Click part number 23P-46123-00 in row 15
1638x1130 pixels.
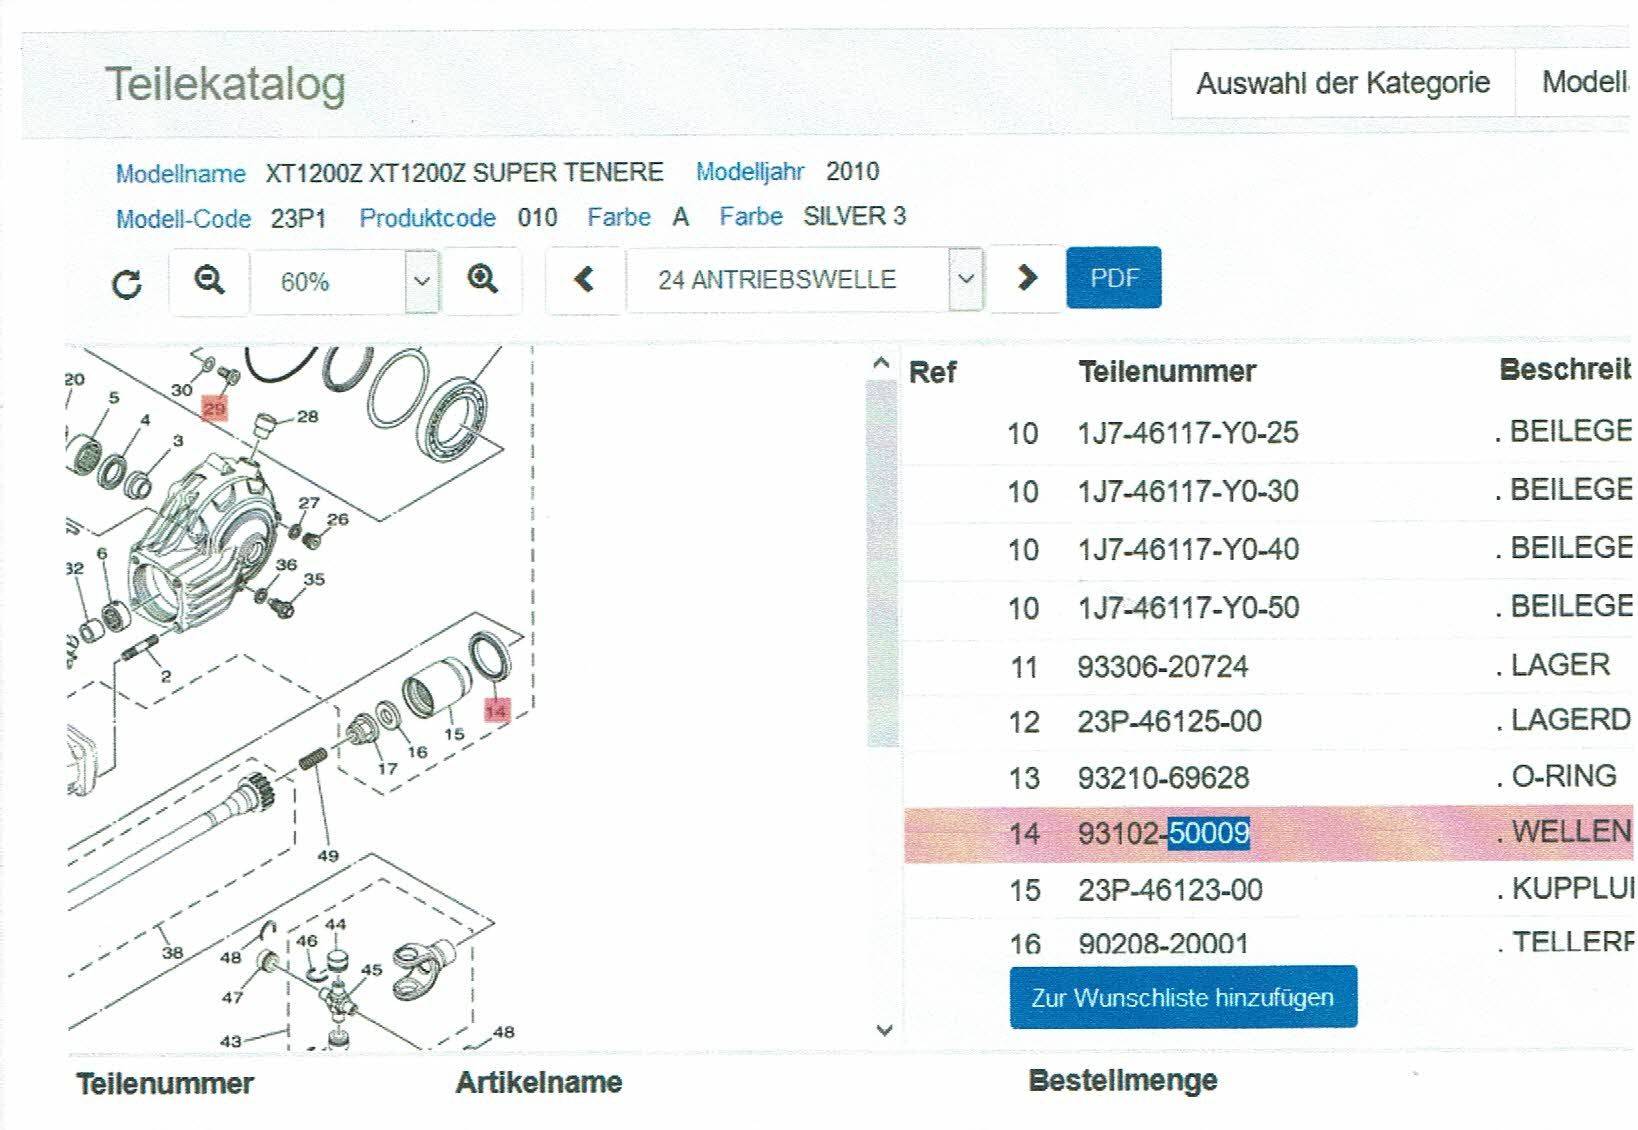(1170, 890)
